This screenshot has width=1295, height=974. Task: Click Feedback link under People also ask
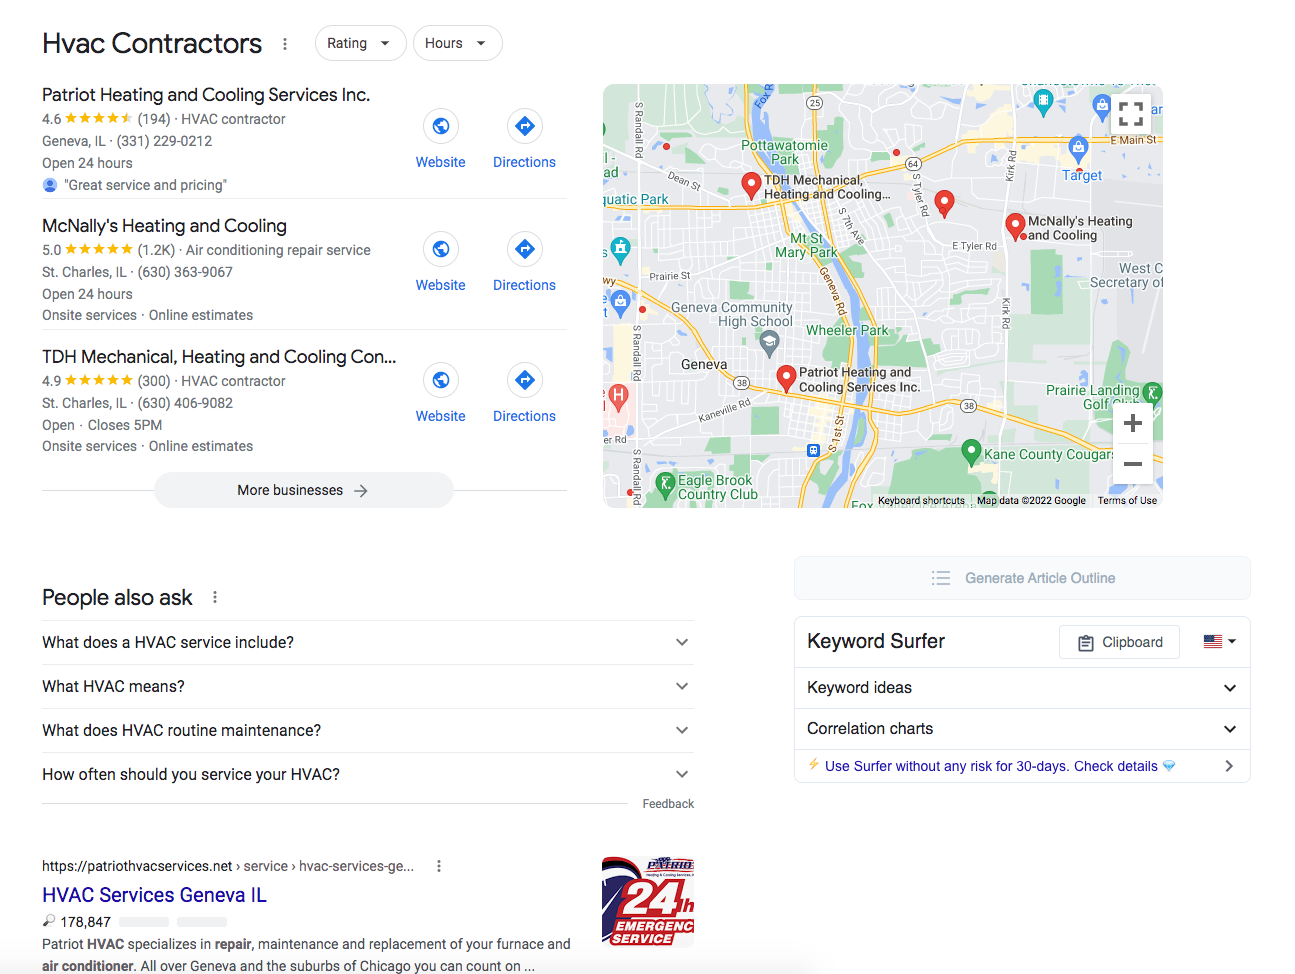[668, 804]
